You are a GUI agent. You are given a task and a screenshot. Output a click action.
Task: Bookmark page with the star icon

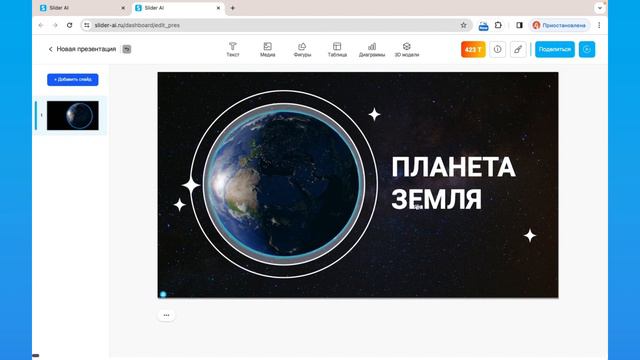[x=463, y=25]
